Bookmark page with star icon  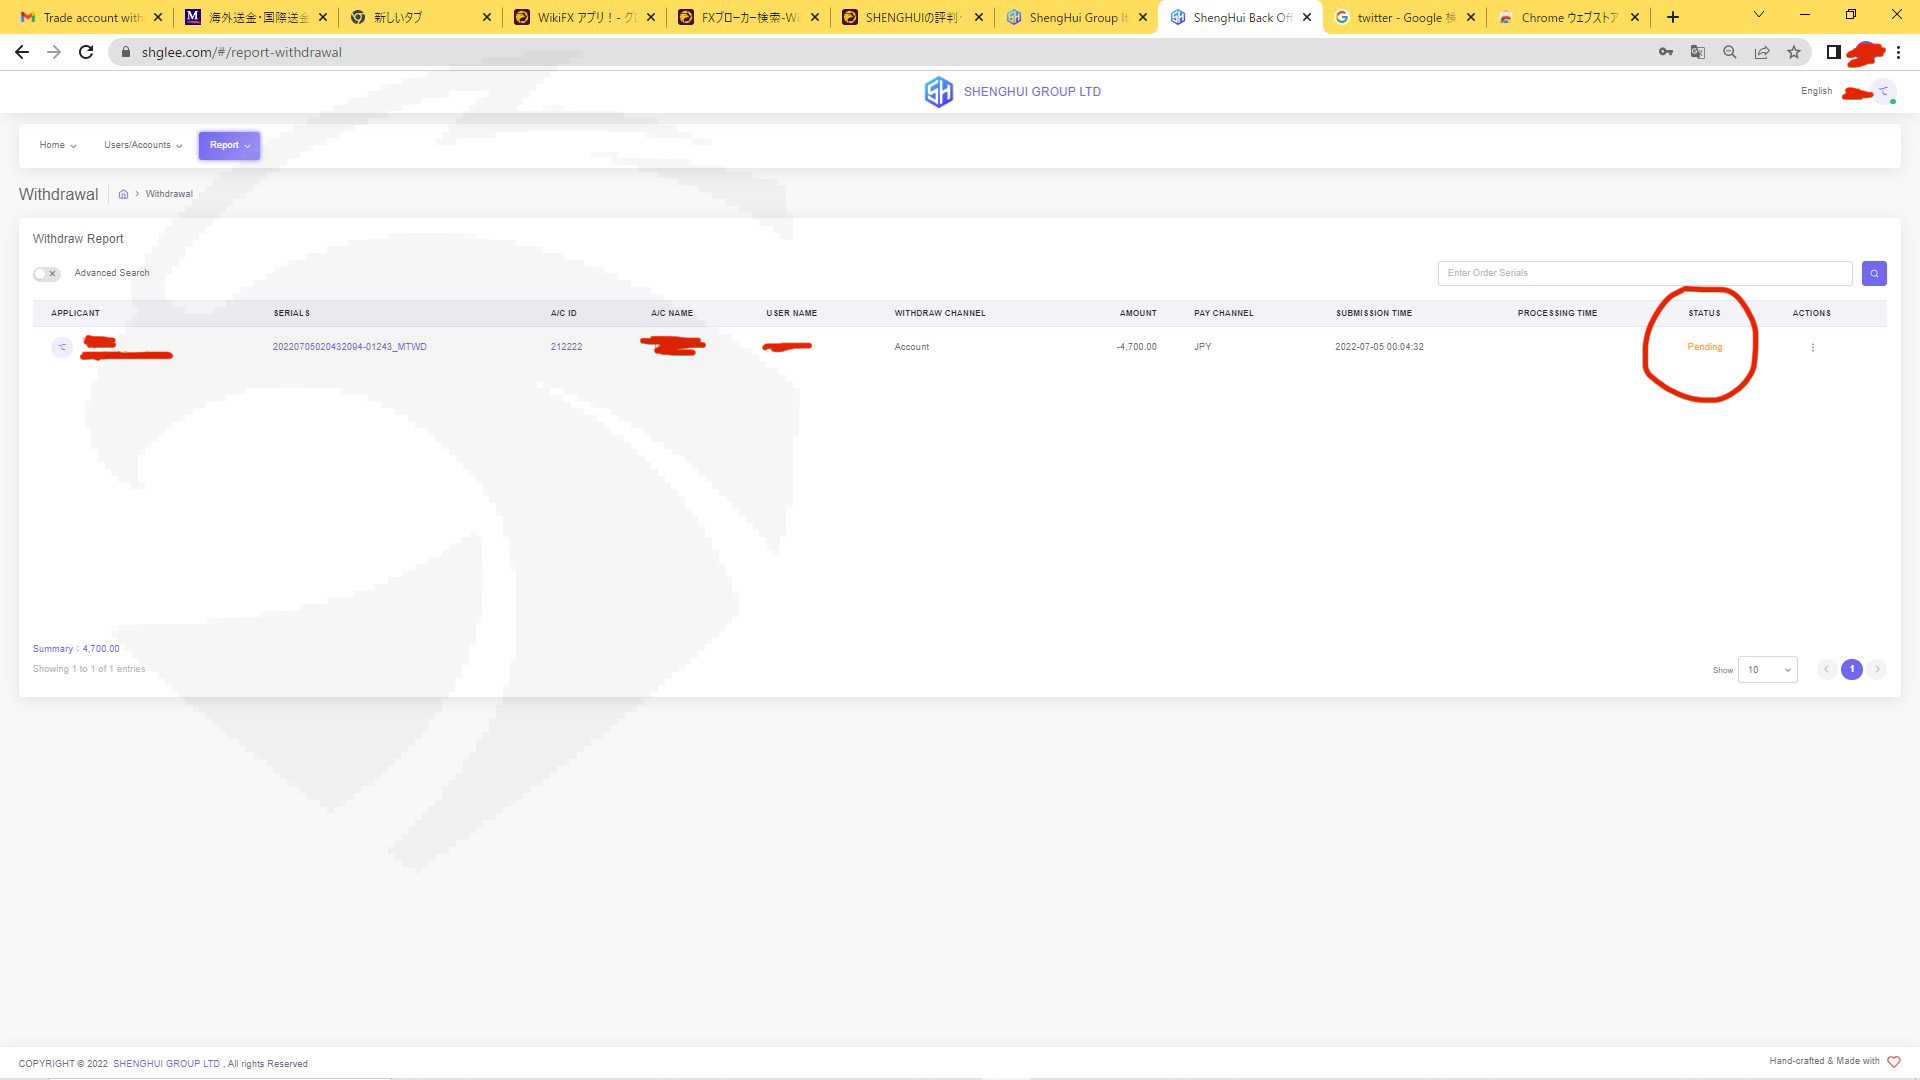point(1794,52)
